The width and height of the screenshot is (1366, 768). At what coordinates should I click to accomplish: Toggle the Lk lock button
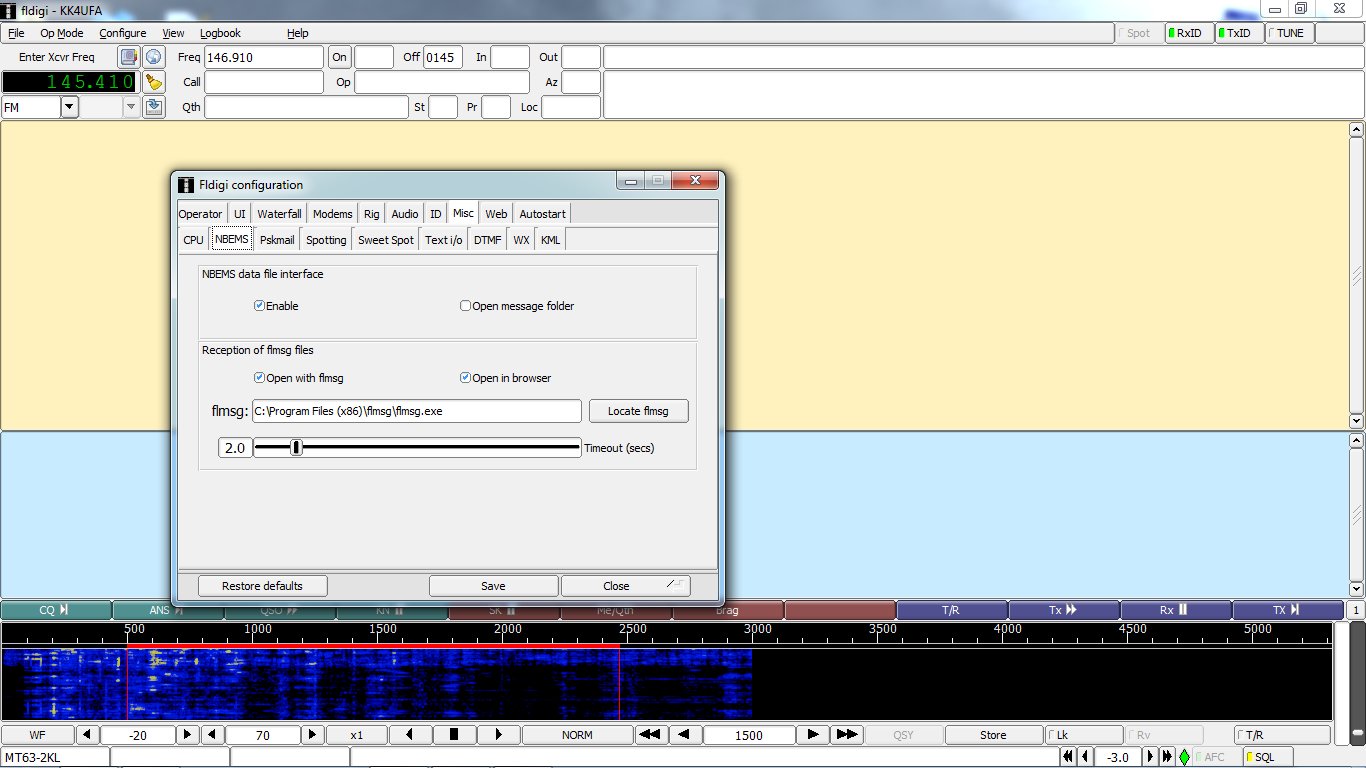(x=1085, y=734)
